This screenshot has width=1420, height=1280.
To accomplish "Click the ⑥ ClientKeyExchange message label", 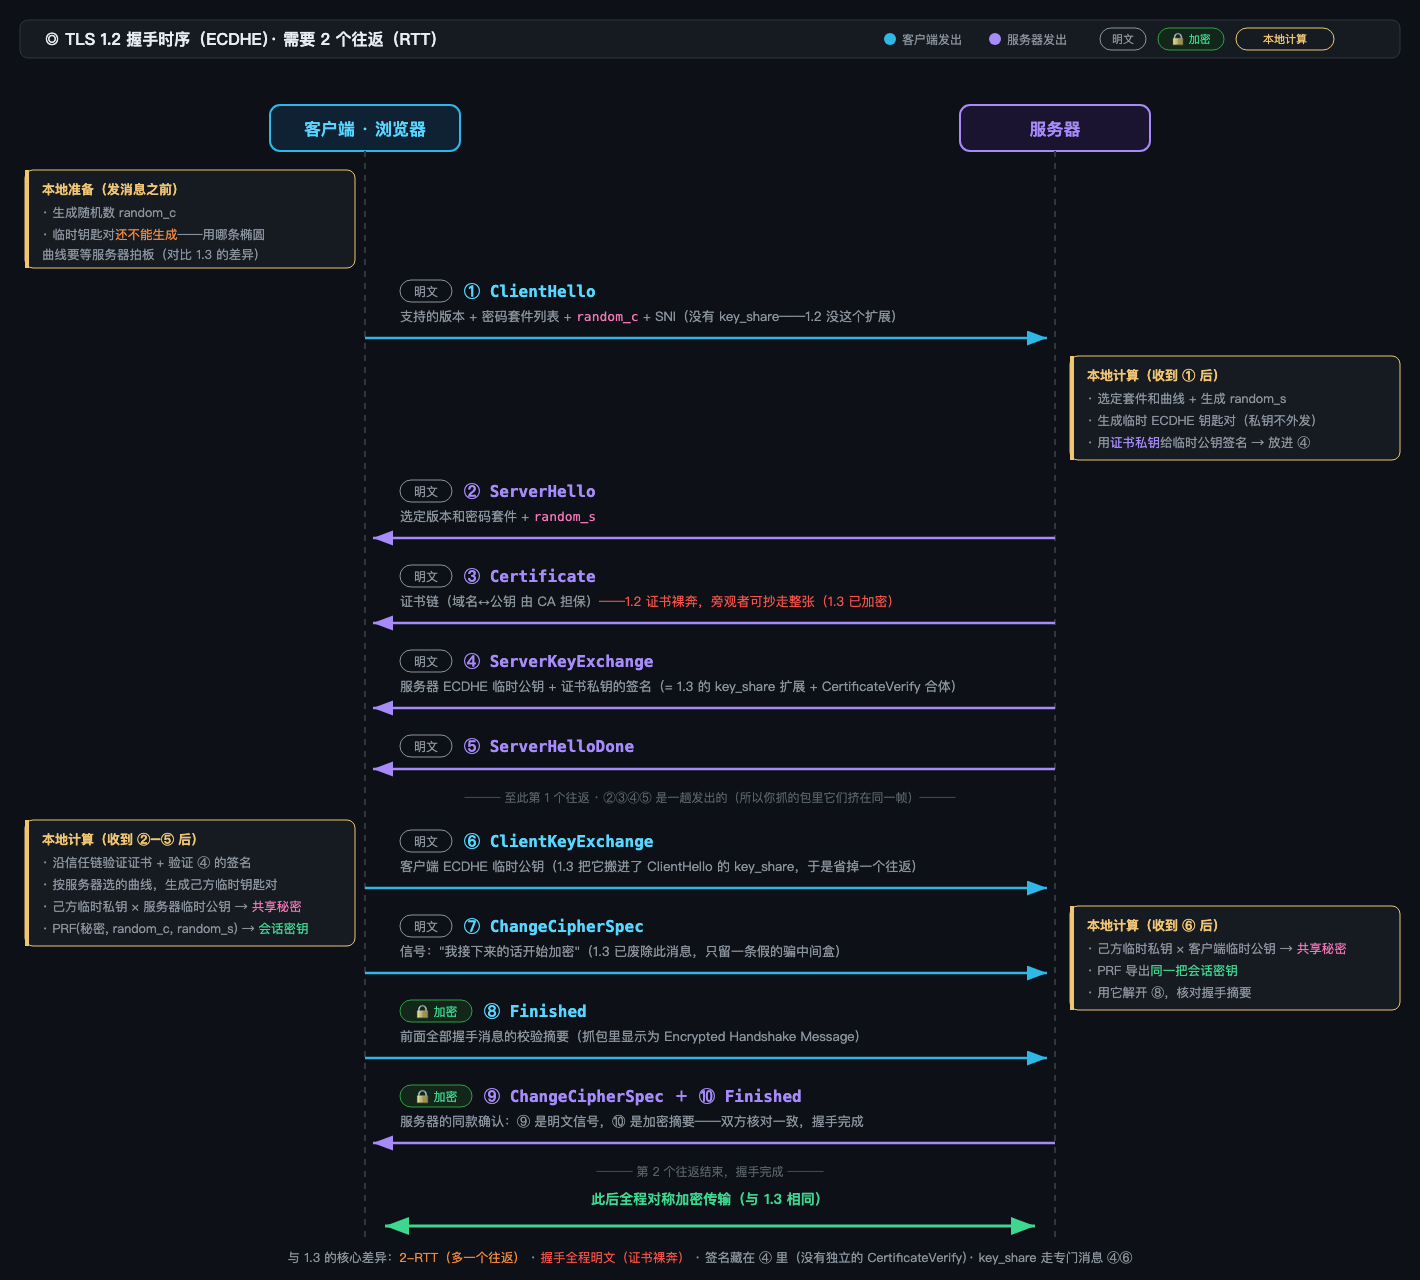I will pos(558,841).
